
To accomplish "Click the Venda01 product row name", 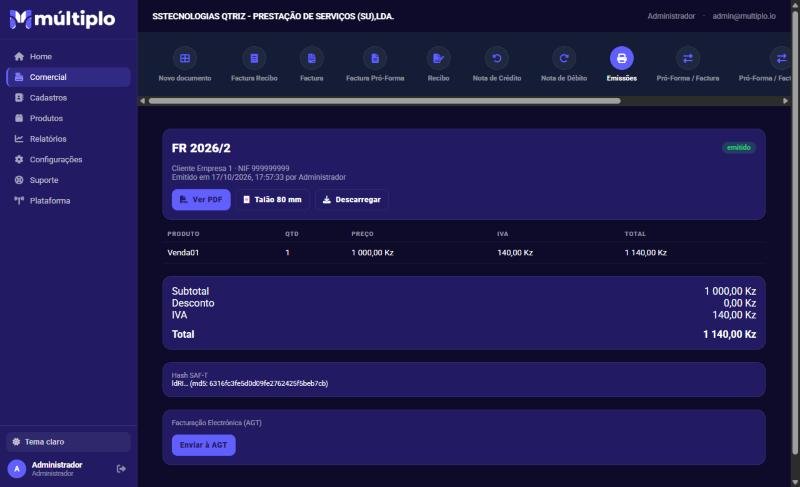I will pyautogui.click(x=183, y=252).
